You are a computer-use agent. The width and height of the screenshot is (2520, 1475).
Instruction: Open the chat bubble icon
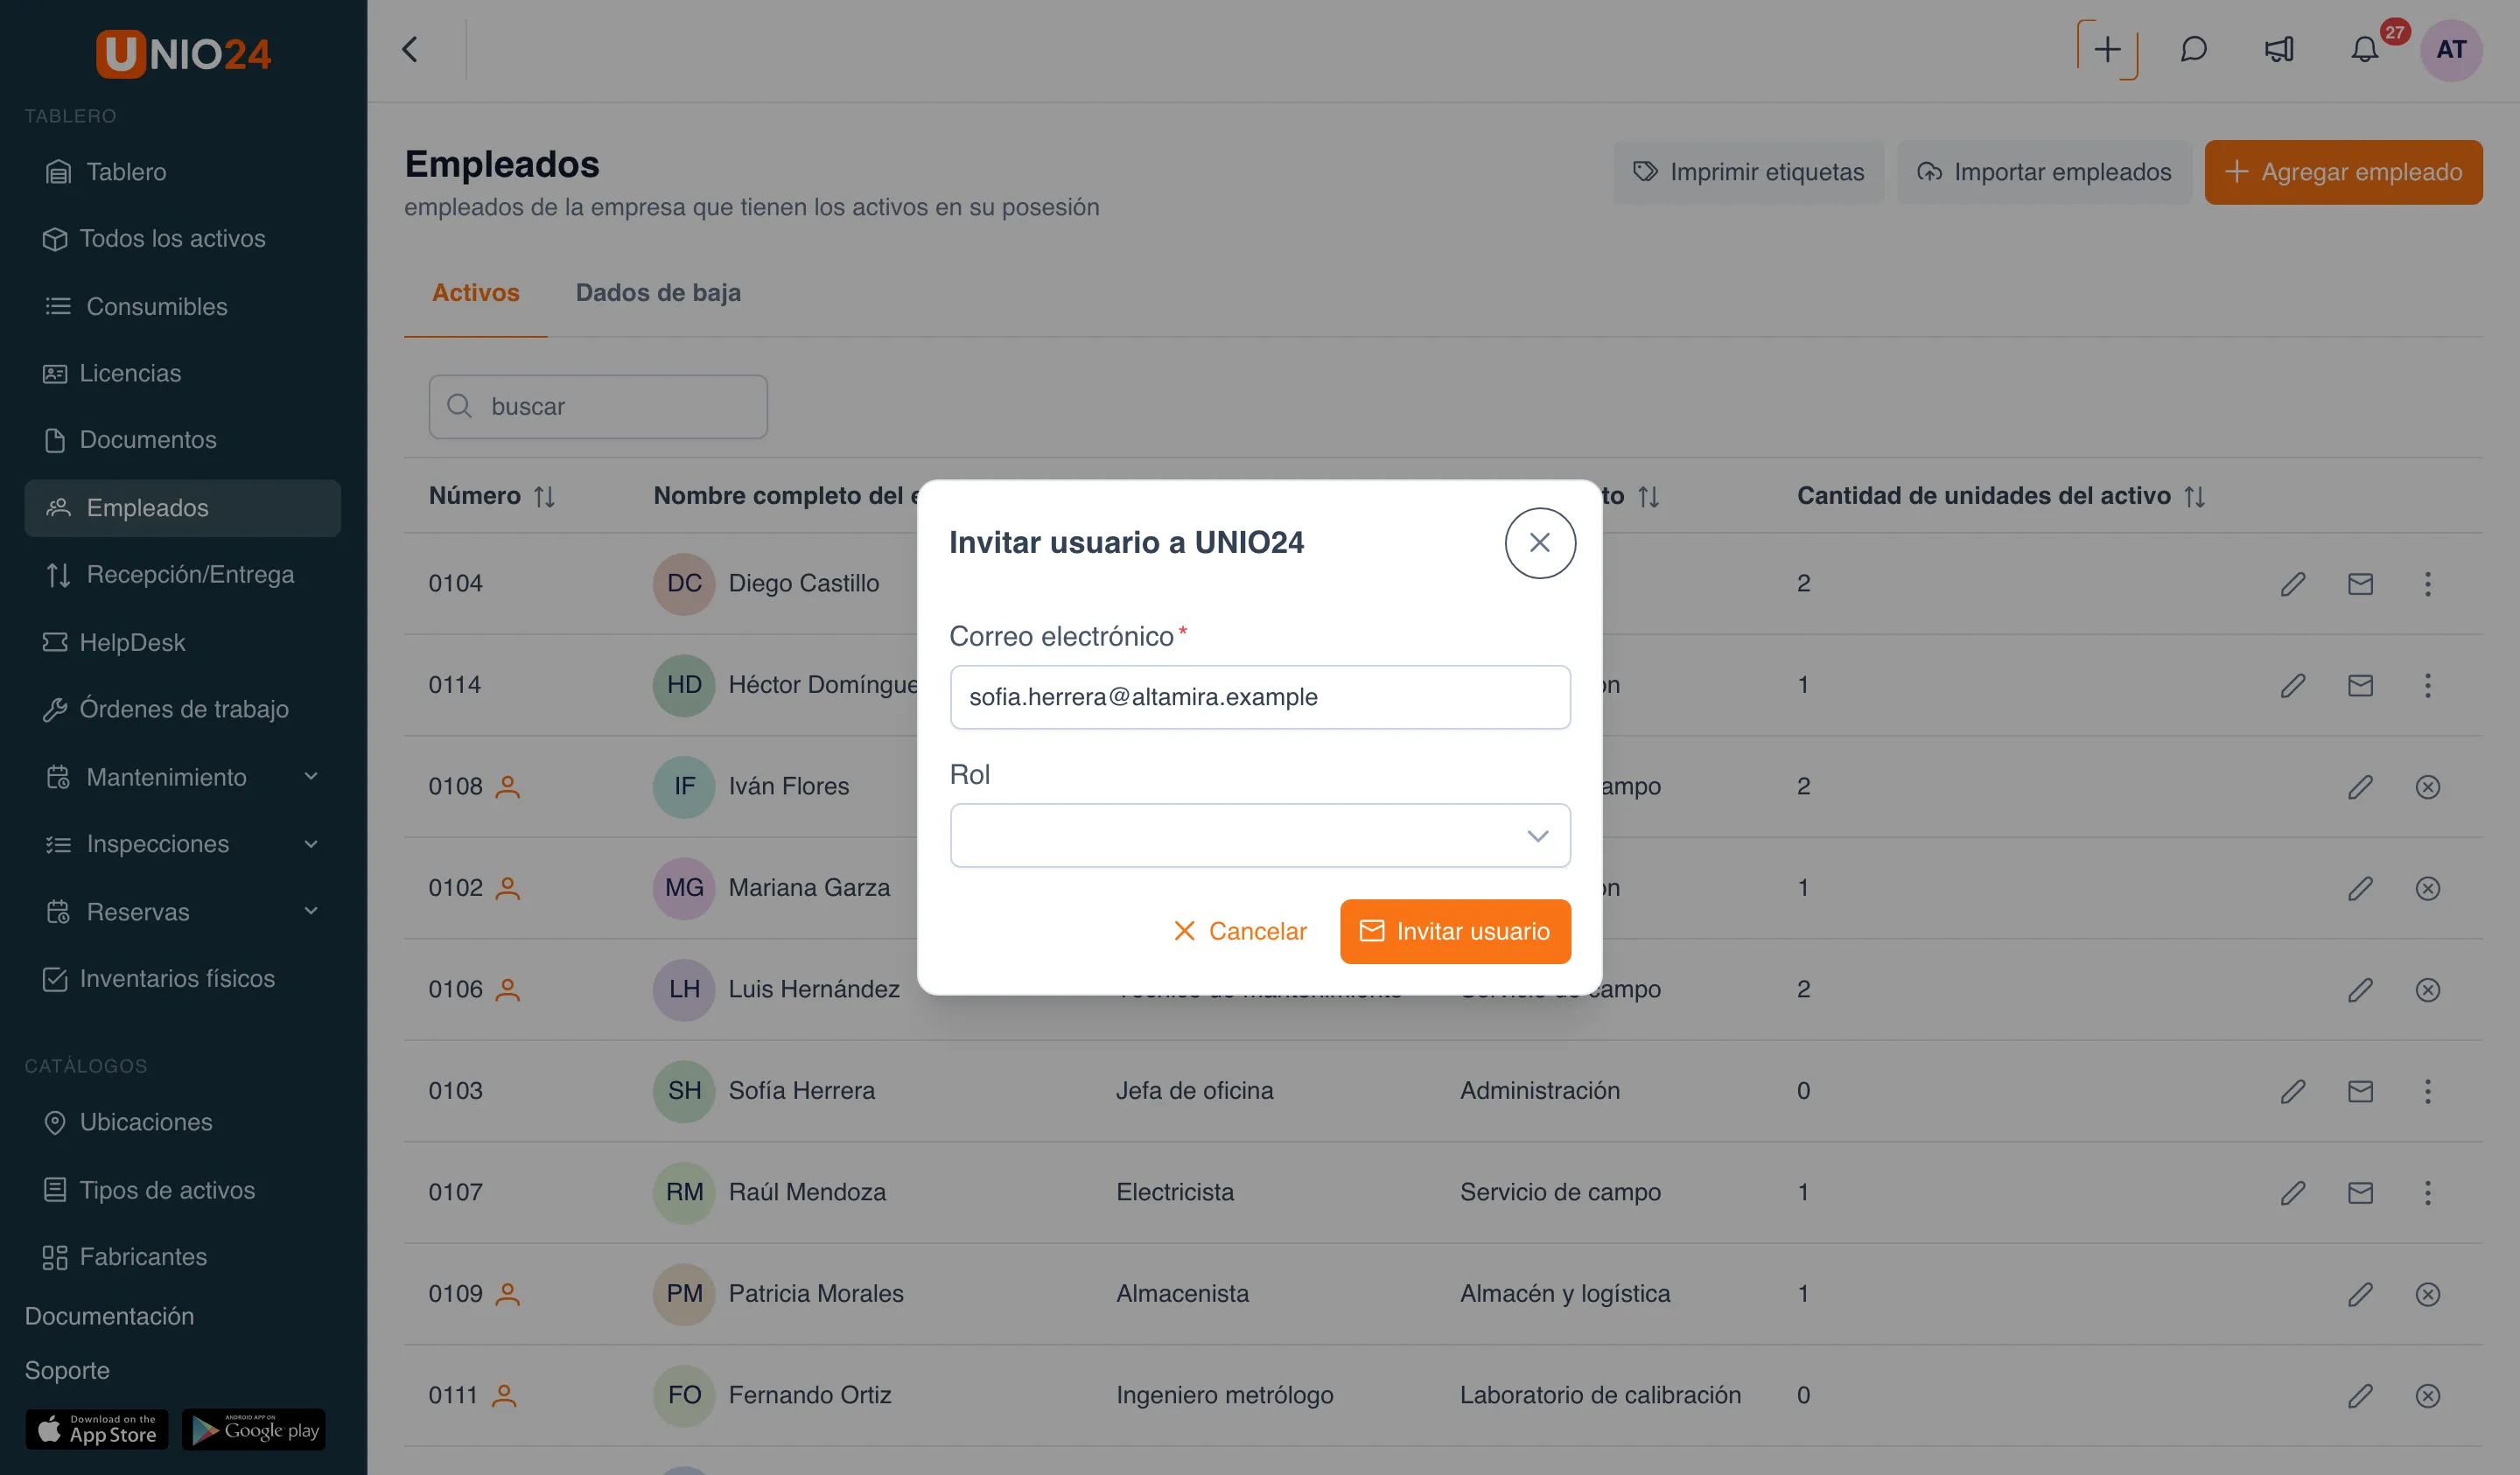(2193, 50)
